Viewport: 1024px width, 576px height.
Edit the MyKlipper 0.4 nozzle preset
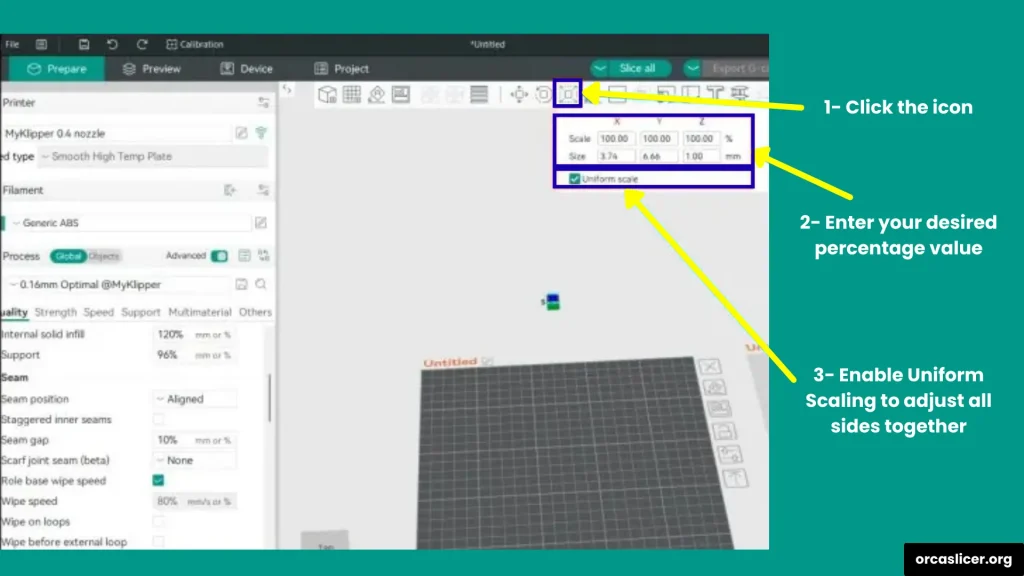point(241,133)
